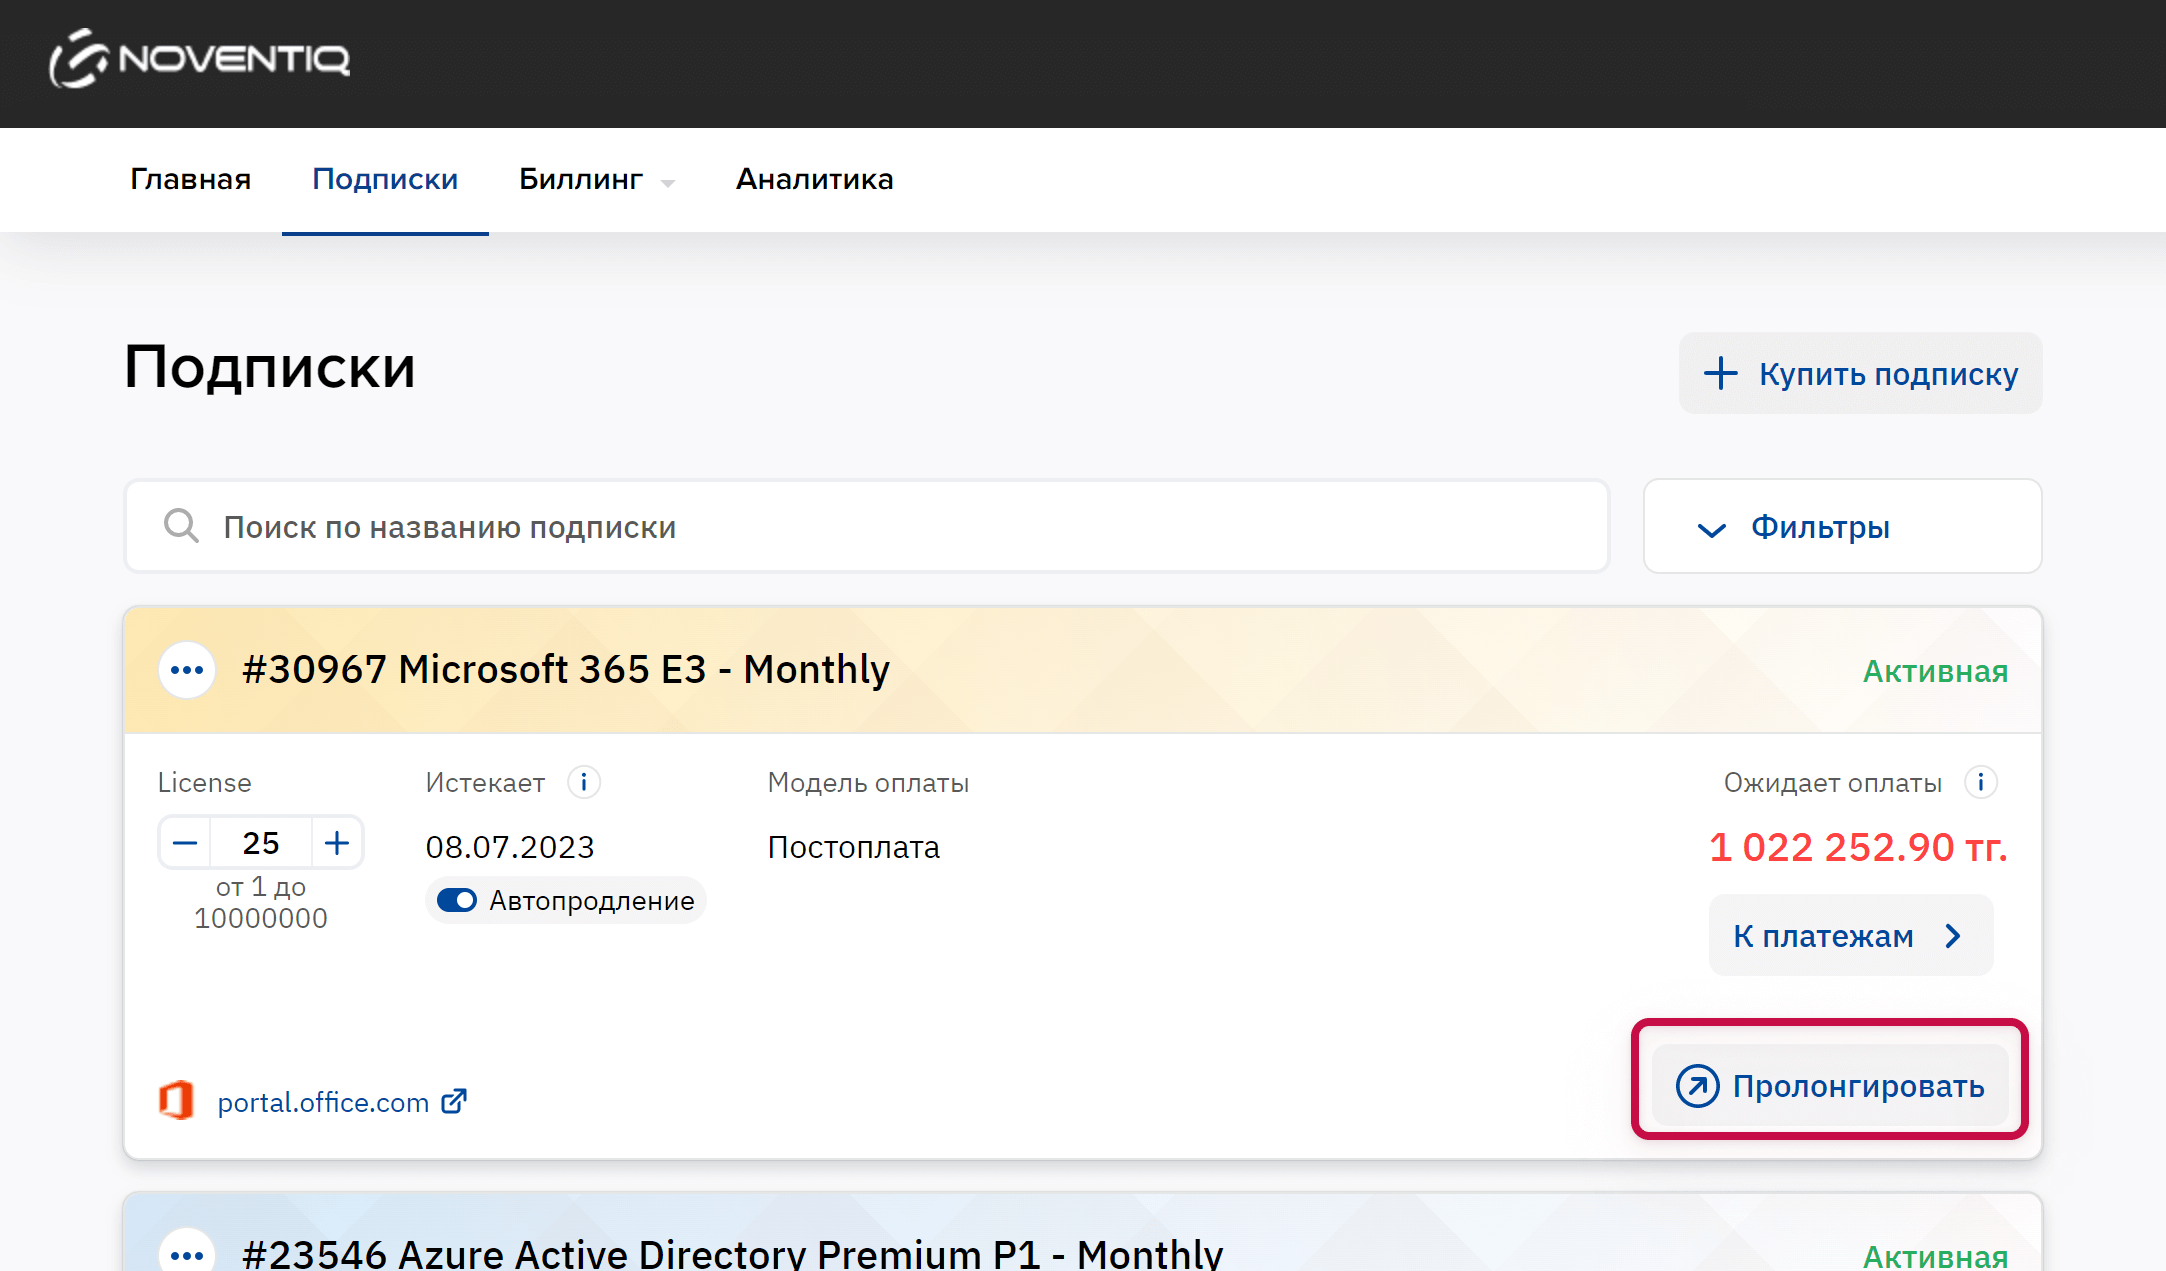Screen dimensions: 2166x1271
Task: Open the Биллинг dropdown menu
Action: (597, 180)
